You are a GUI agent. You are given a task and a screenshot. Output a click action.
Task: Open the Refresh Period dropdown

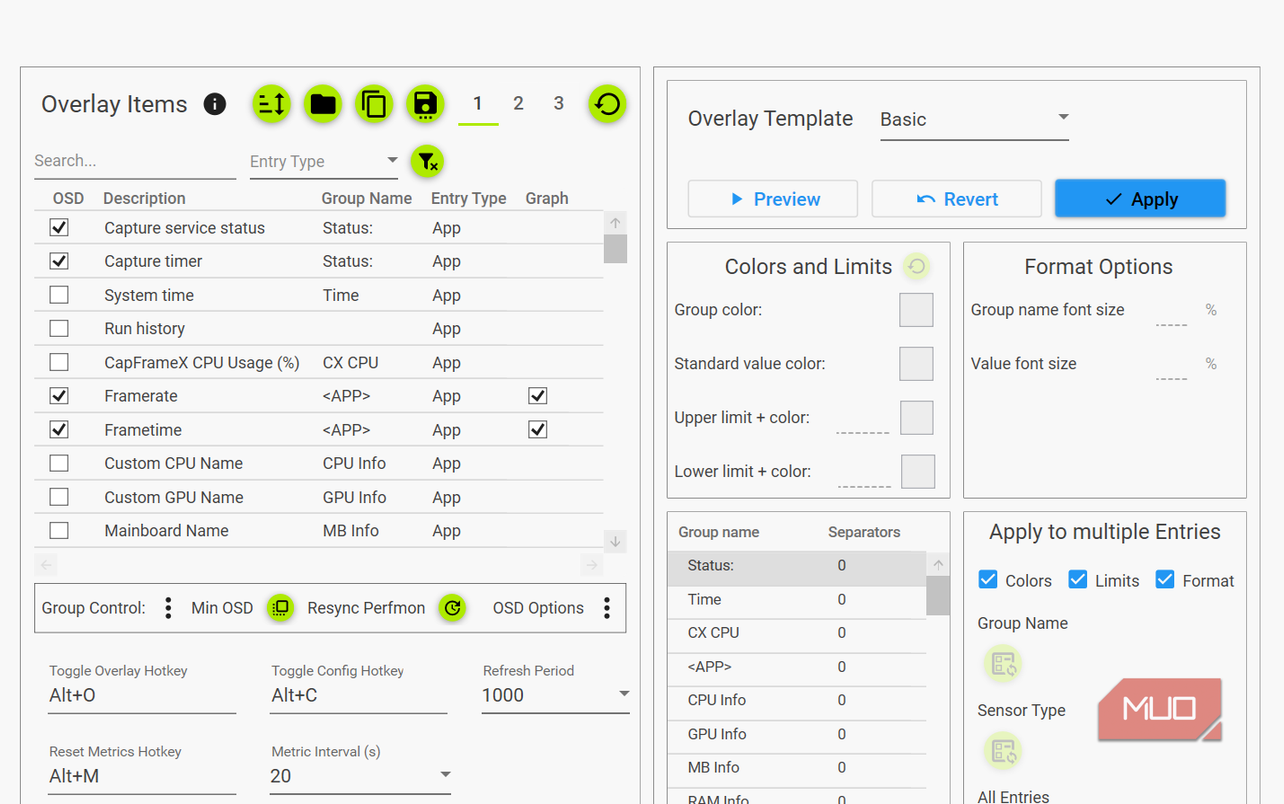(555, 695)
